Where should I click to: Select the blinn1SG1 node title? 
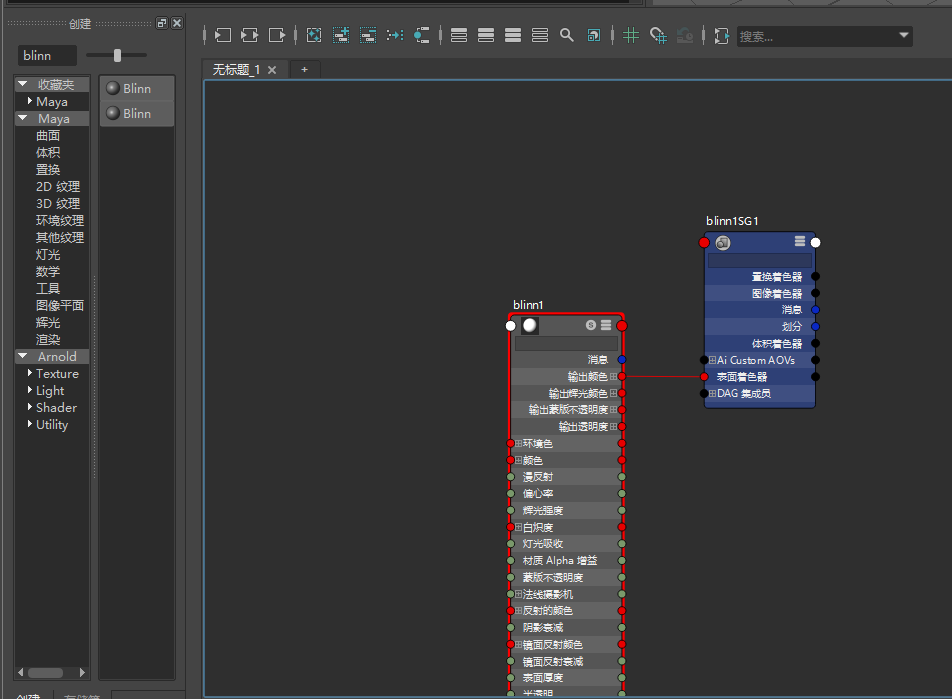coord(732,221)
